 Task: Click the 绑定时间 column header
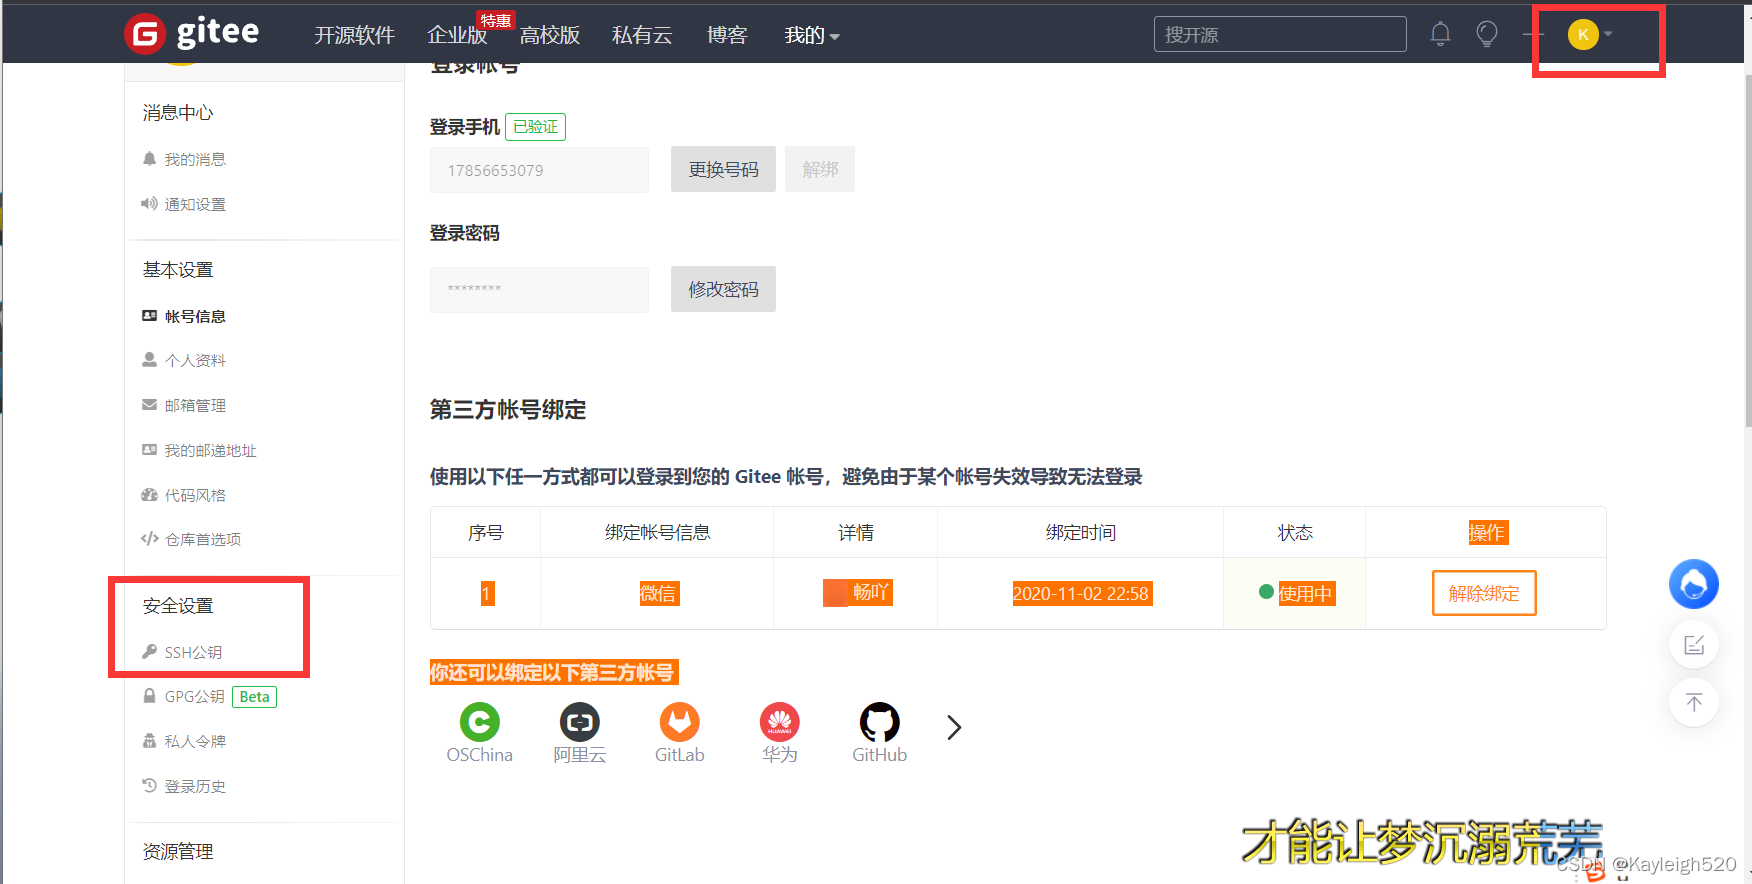click(x=1081, y=532)
